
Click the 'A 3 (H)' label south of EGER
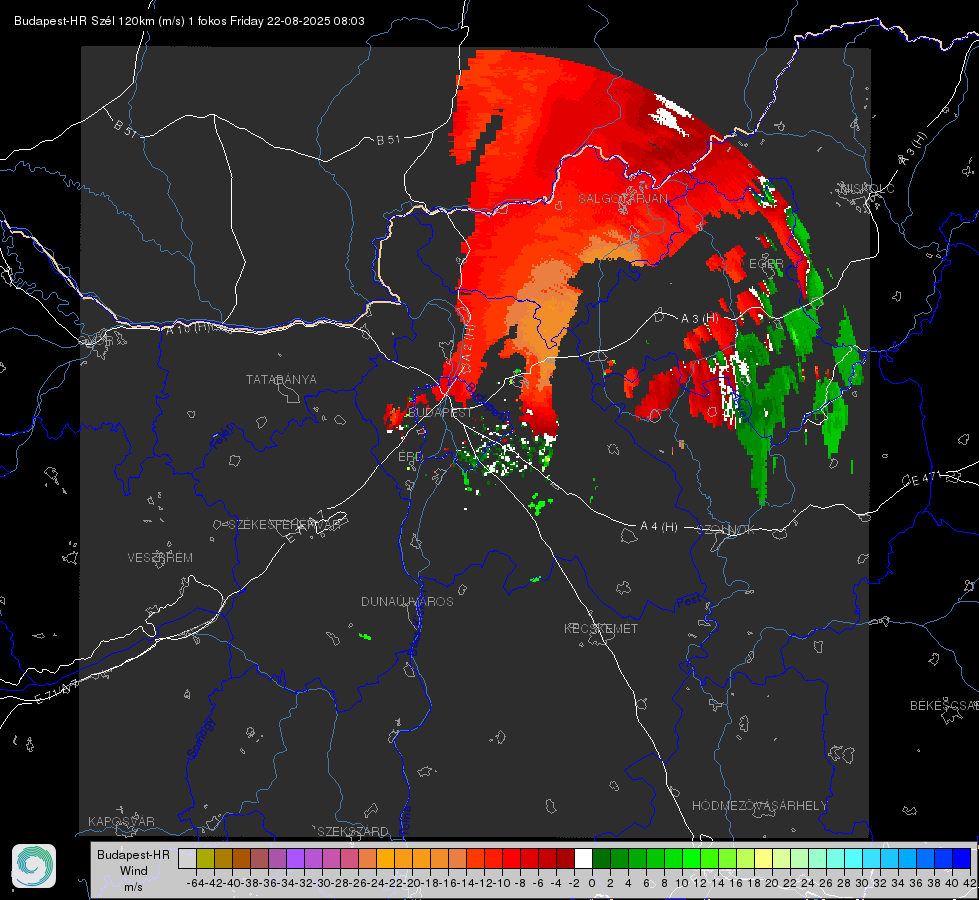point(699,319)
